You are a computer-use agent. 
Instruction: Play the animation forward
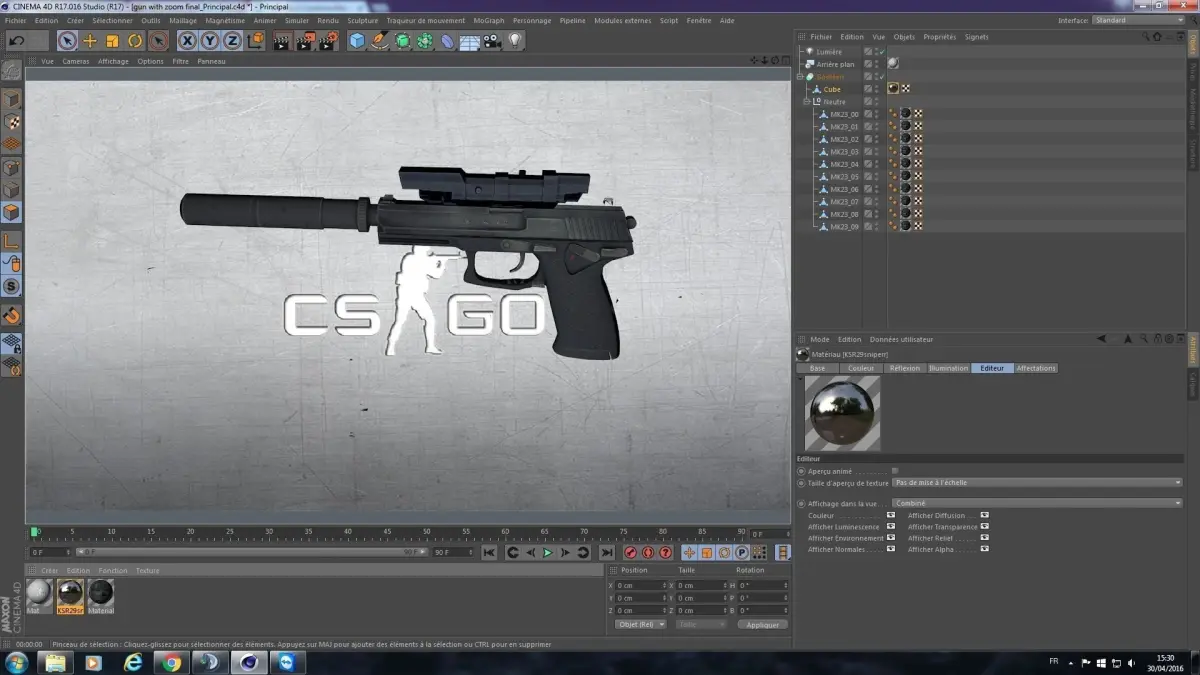click(x=547, y=553)
